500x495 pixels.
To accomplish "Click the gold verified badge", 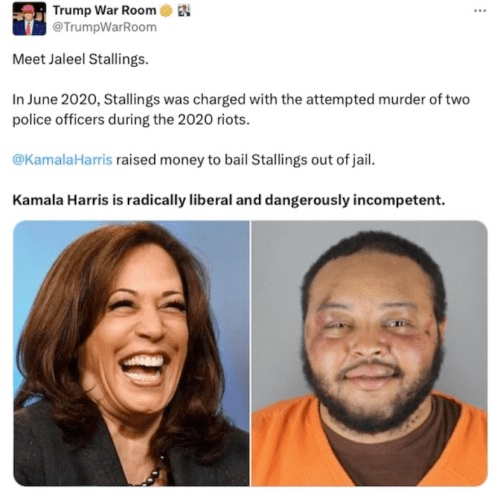I will pos(166,11).
